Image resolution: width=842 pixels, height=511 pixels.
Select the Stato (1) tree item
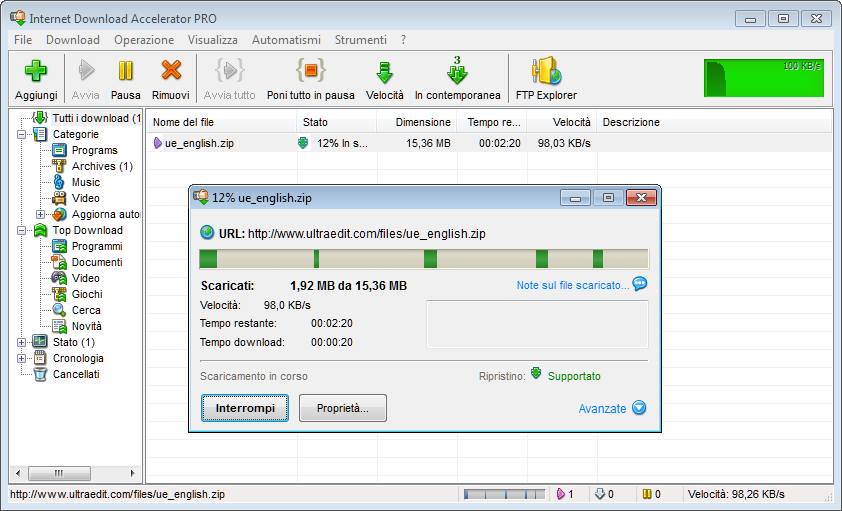74,342
